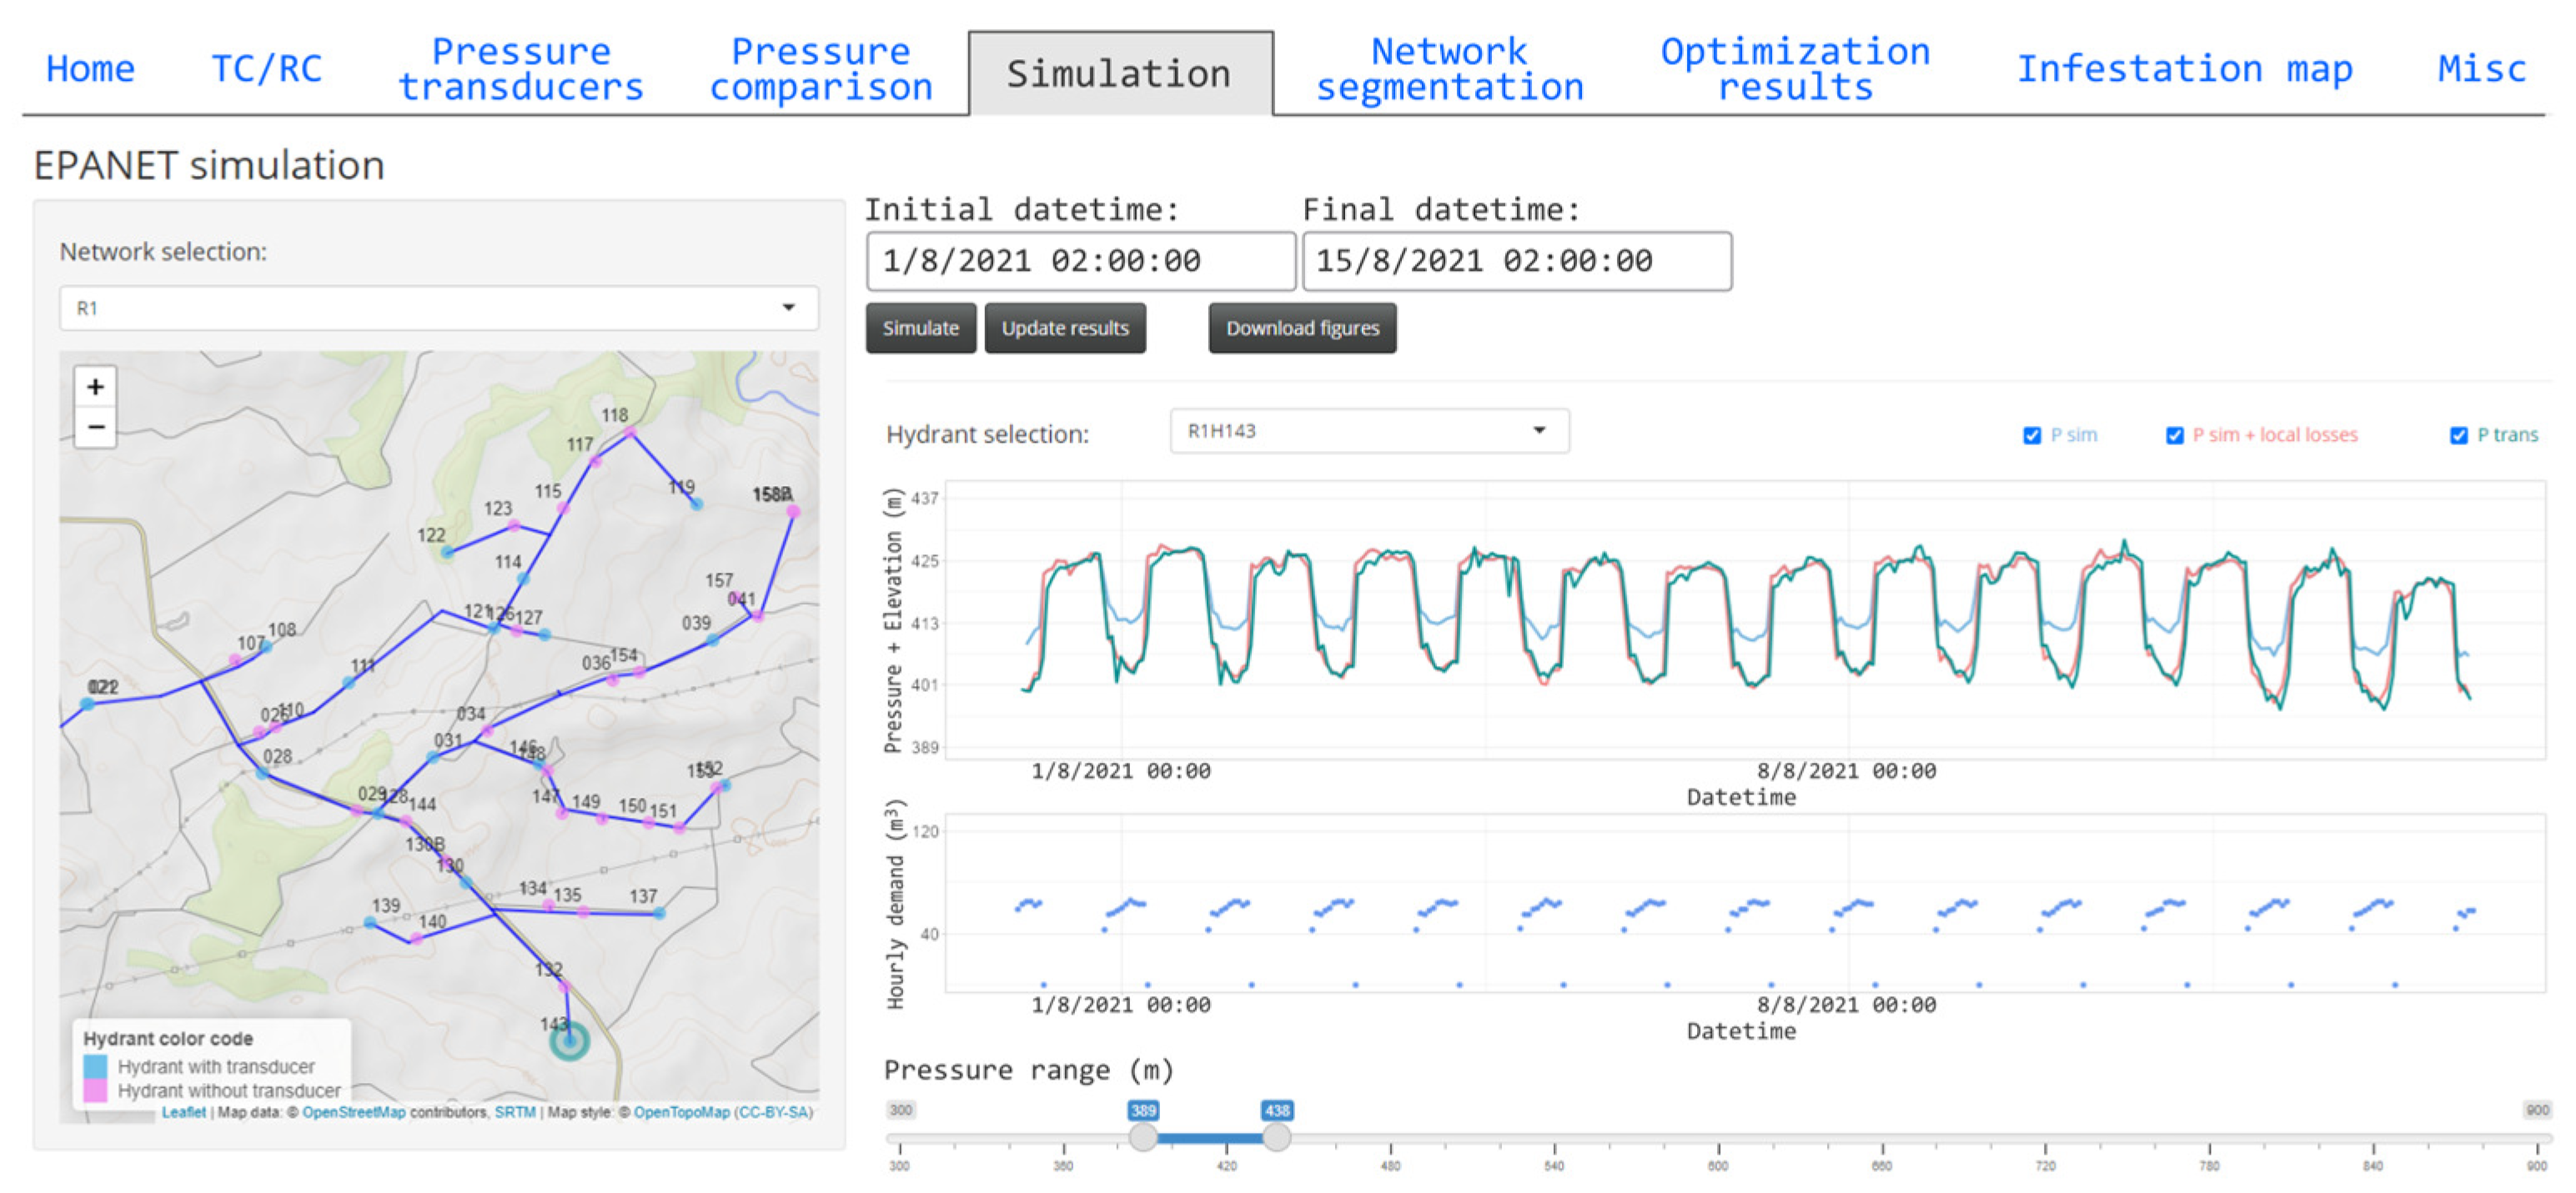Open the OpenStreetMap attribution link

[x=354, y=1112]
